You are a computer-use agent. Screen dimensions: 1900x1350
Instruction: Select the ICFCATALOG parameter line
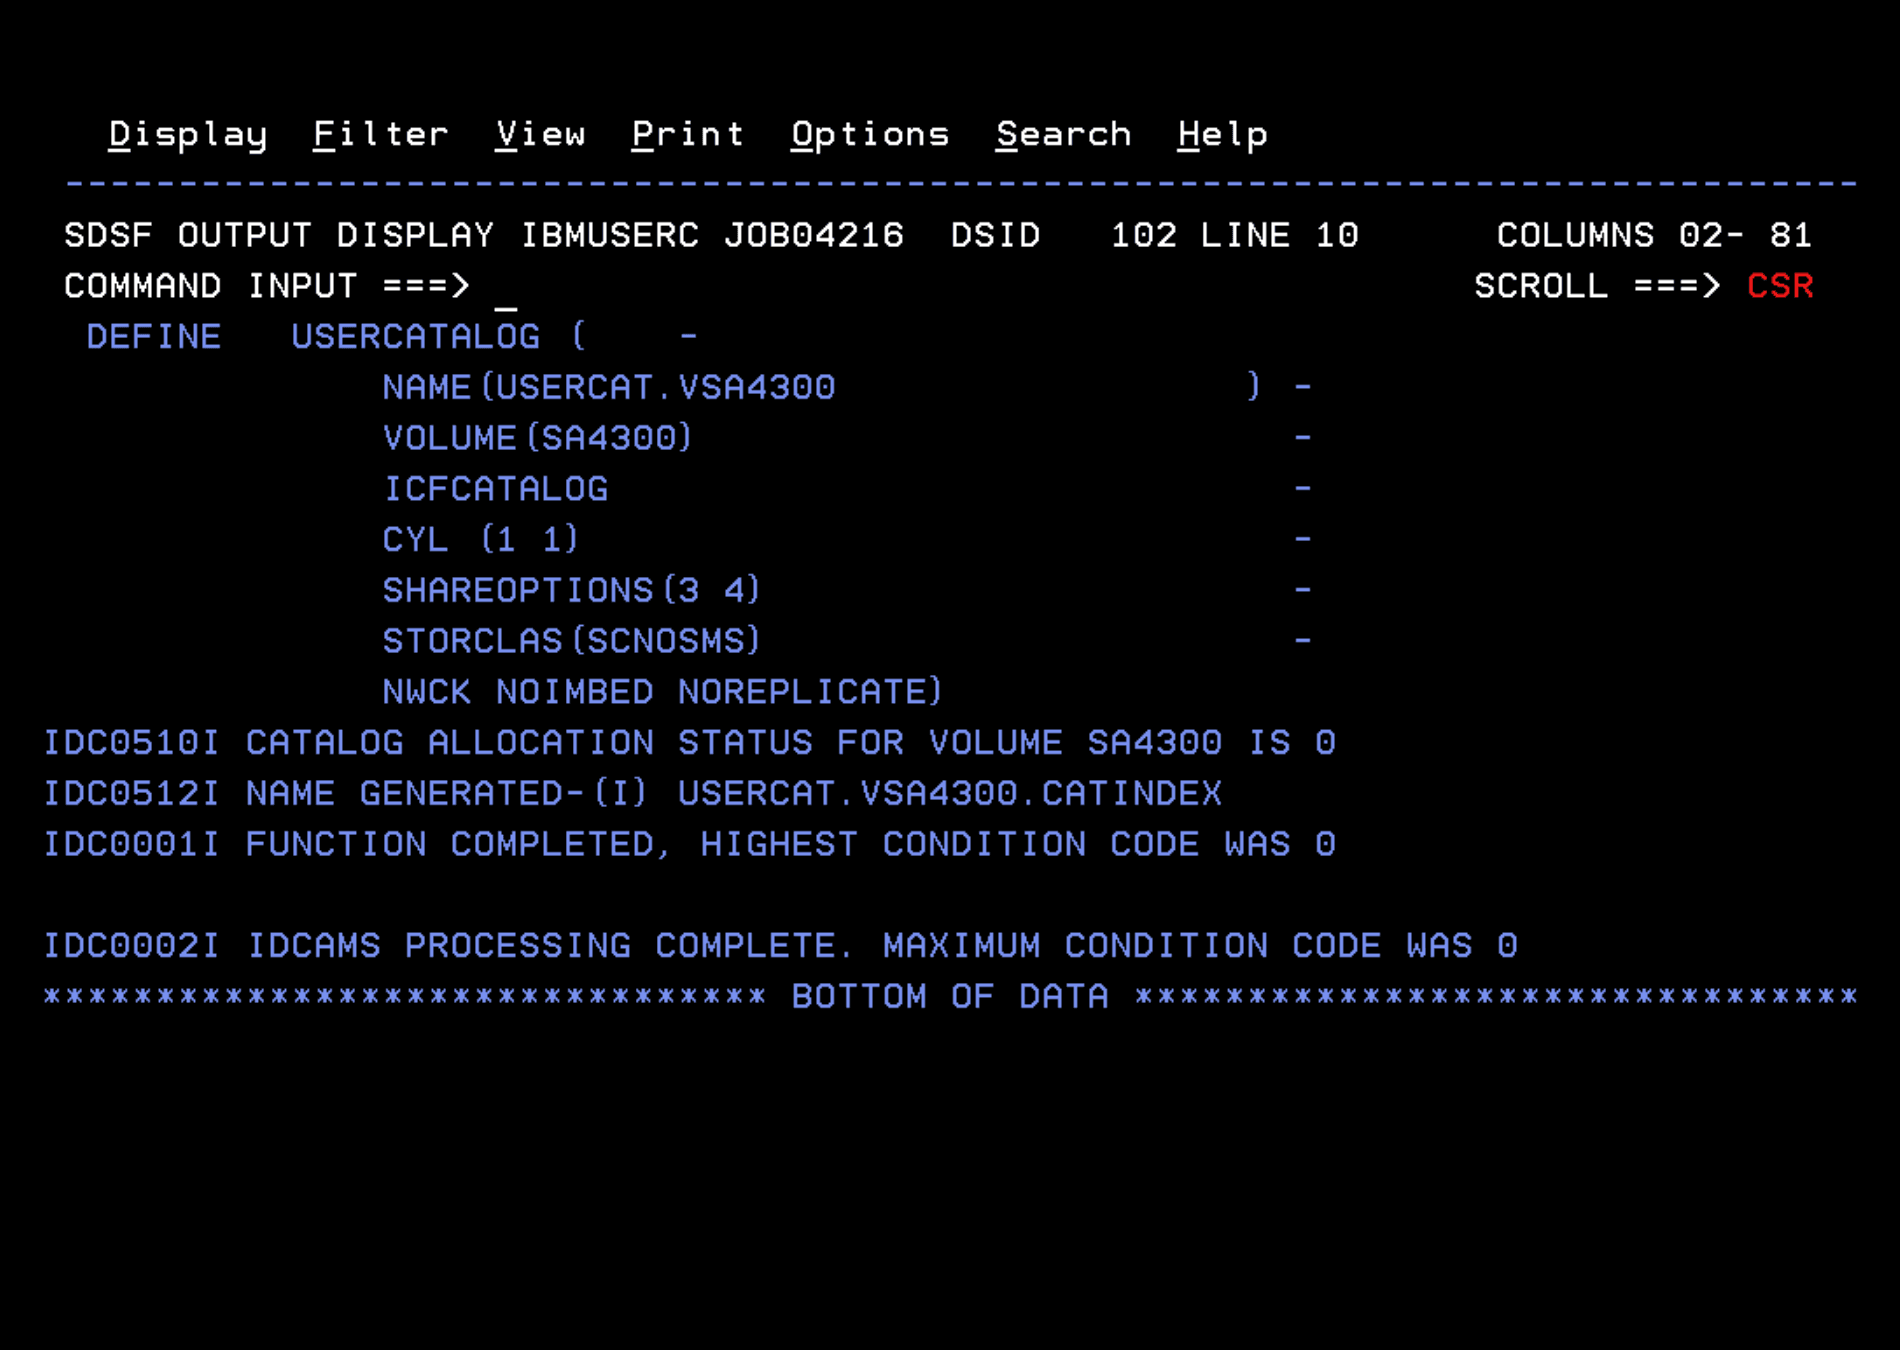pos(495,489)
